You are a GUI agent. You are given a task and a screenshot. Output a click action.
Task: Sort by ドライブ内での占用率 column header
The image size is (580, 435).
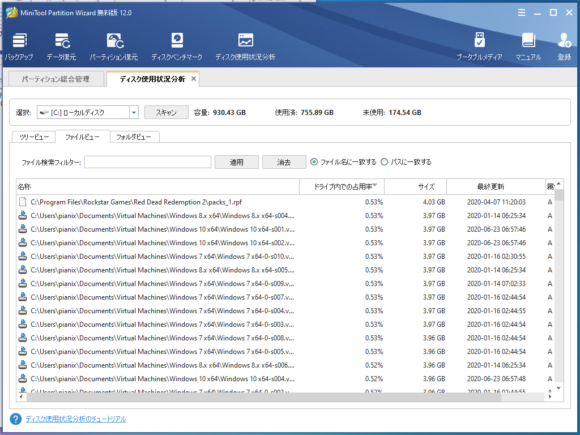coord(342,186)
